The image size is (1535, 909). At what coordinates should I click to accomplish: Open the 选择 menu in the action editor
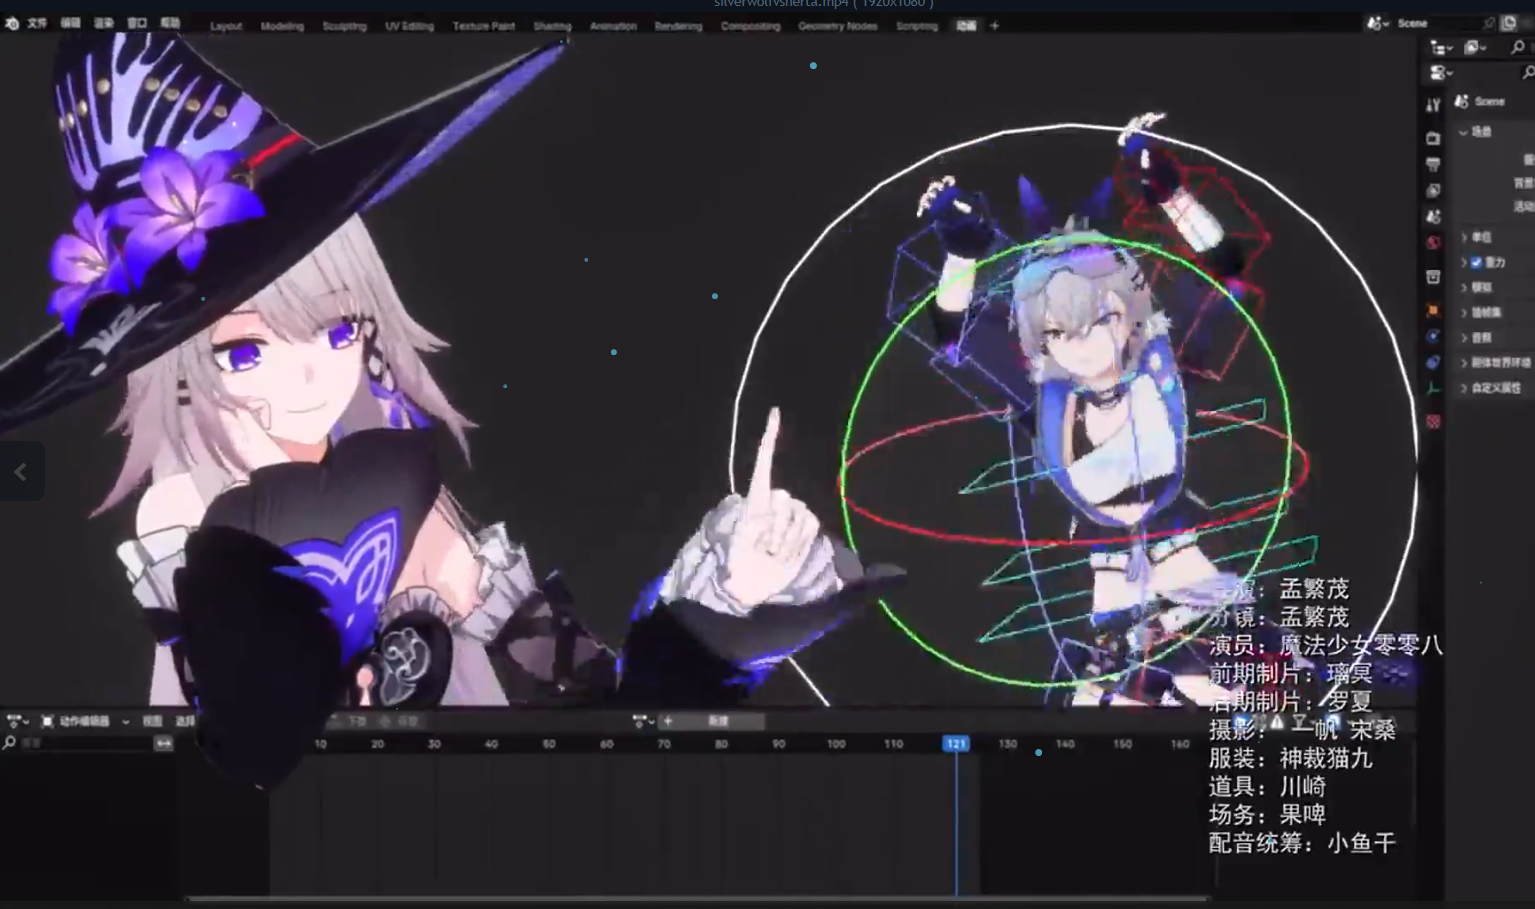185,721
